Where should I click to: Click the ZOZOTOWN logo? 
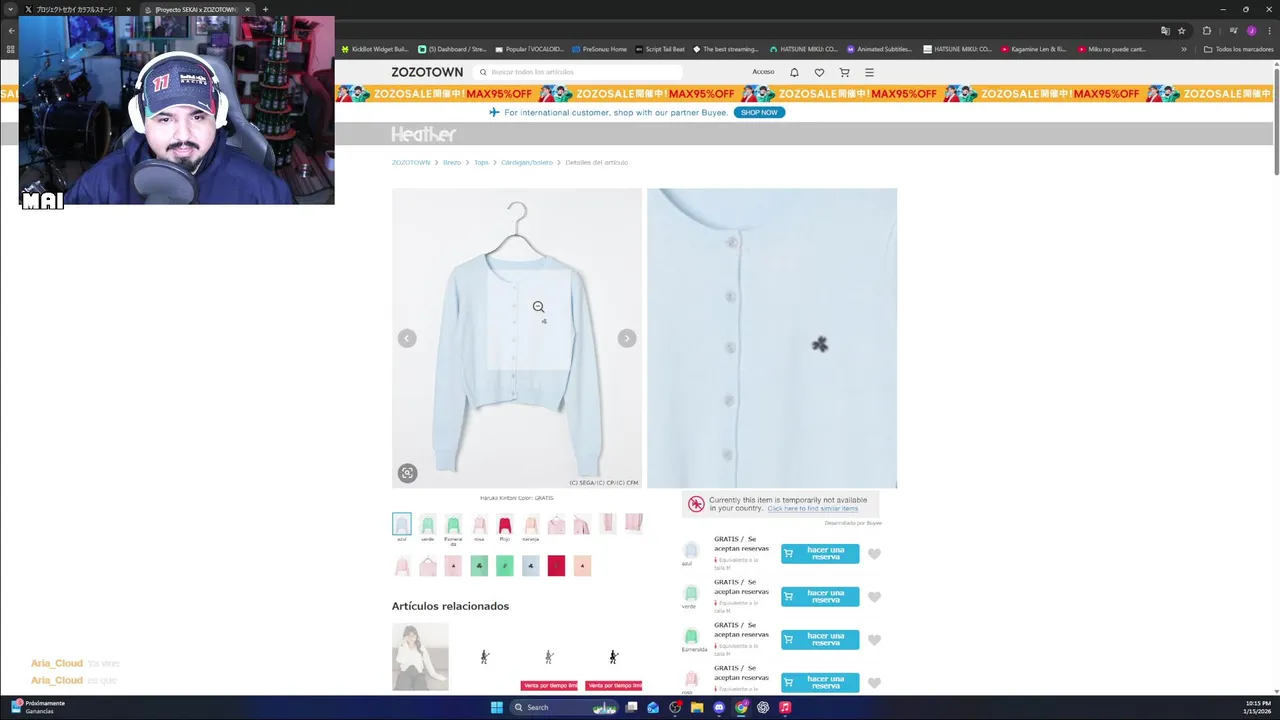click(x=427, y=72)
